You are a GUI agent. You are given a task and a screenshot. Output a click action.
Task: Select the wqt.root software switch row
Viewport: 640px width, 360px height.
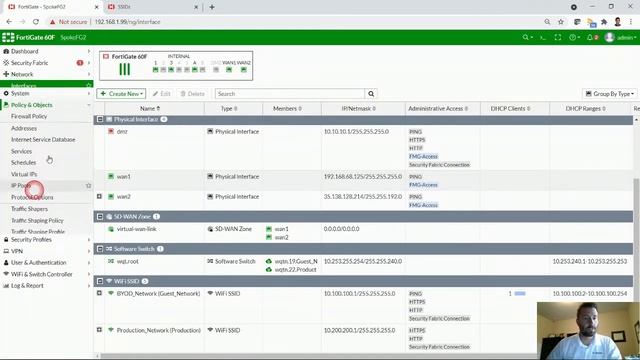click(363, 265)
